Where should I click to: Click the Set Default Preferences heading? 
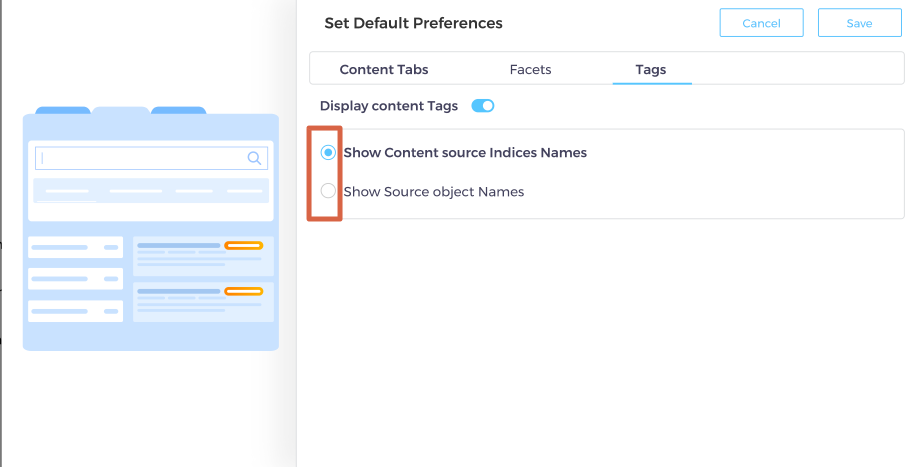point(413,23)
